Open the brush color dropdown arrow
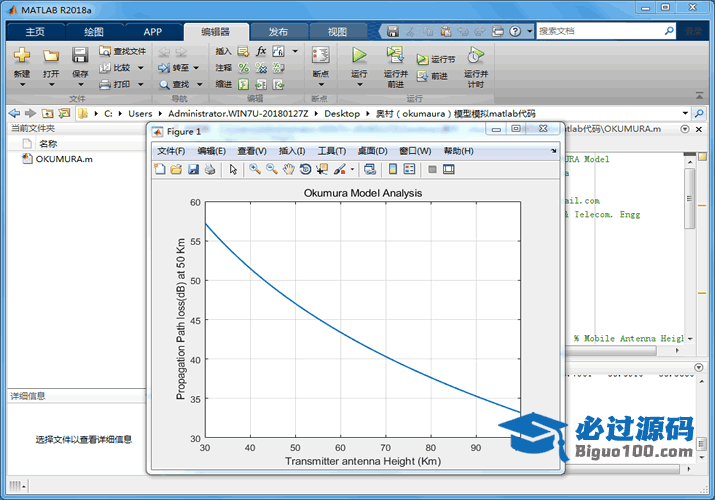Viewport: 715px width, 500px height. coord(352,170)
